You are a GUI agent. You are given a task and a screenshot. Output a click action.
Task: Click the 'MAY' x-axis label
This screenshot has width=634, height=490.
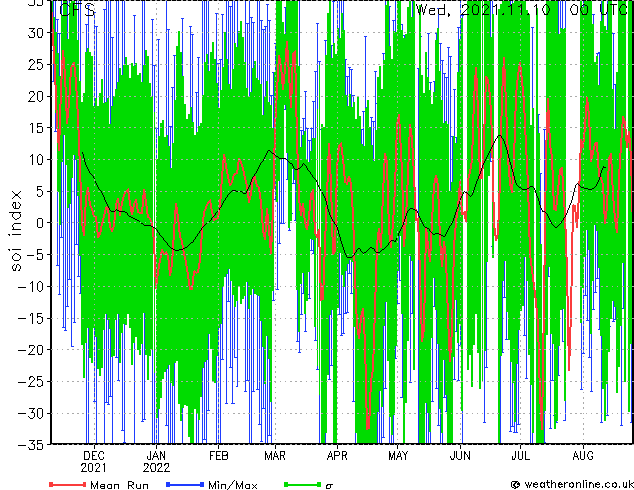click(398, 456)
